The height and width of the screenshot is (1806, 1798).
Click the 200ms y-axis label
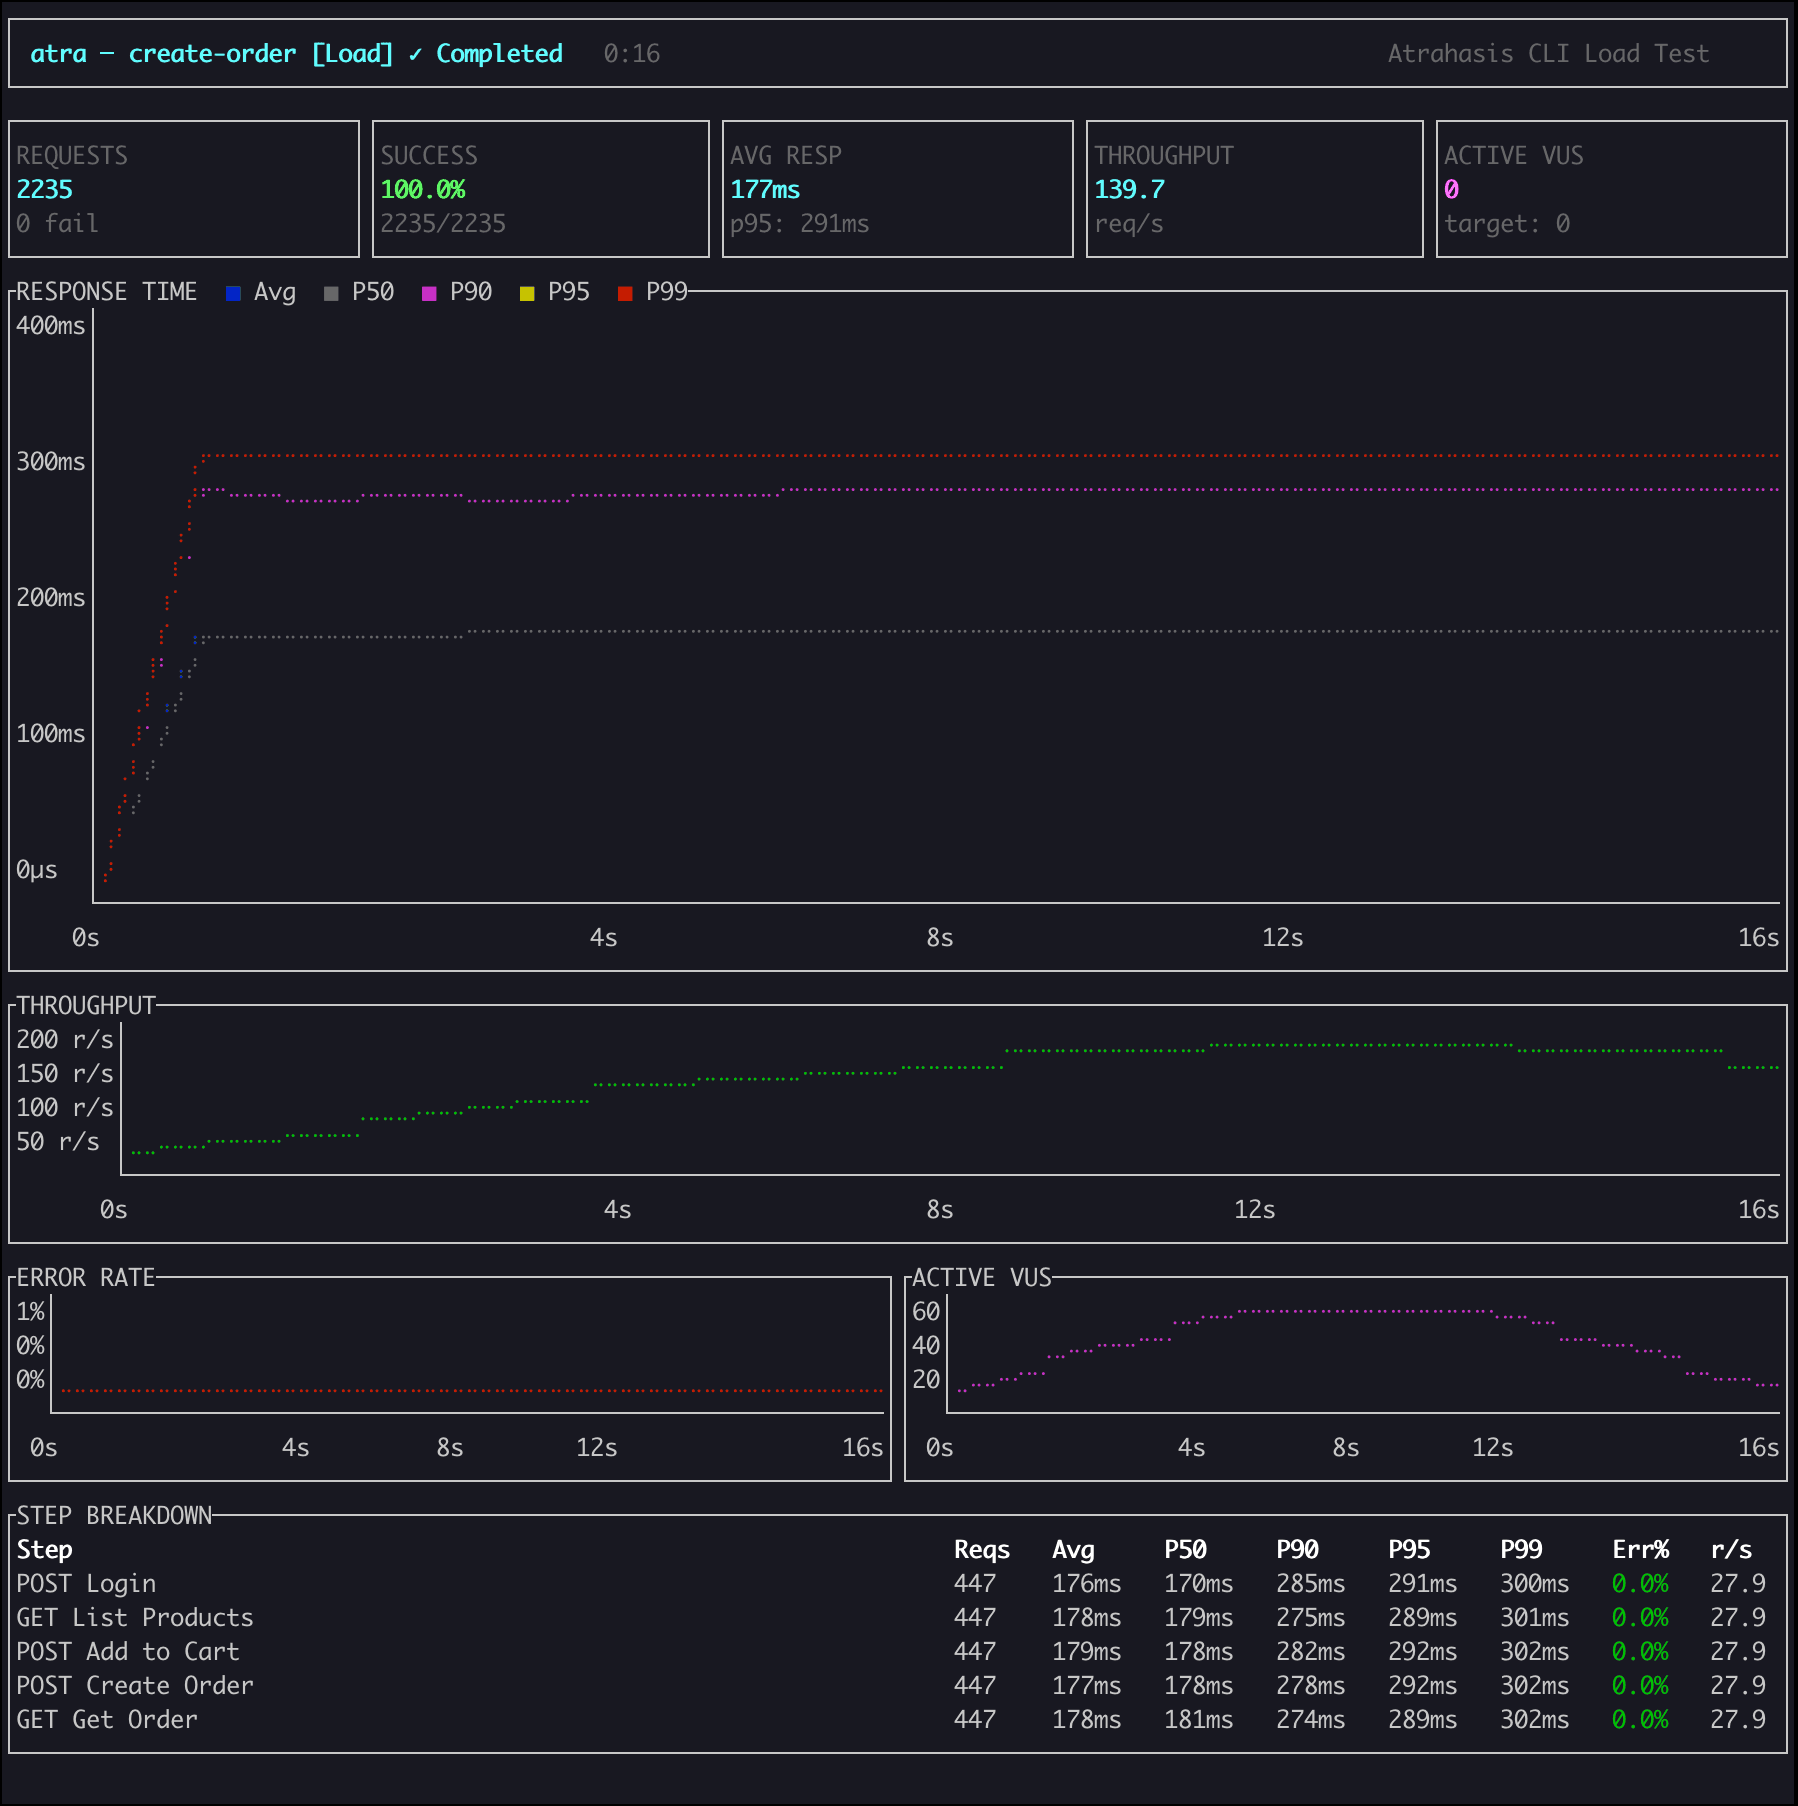[x=51, y=598]
